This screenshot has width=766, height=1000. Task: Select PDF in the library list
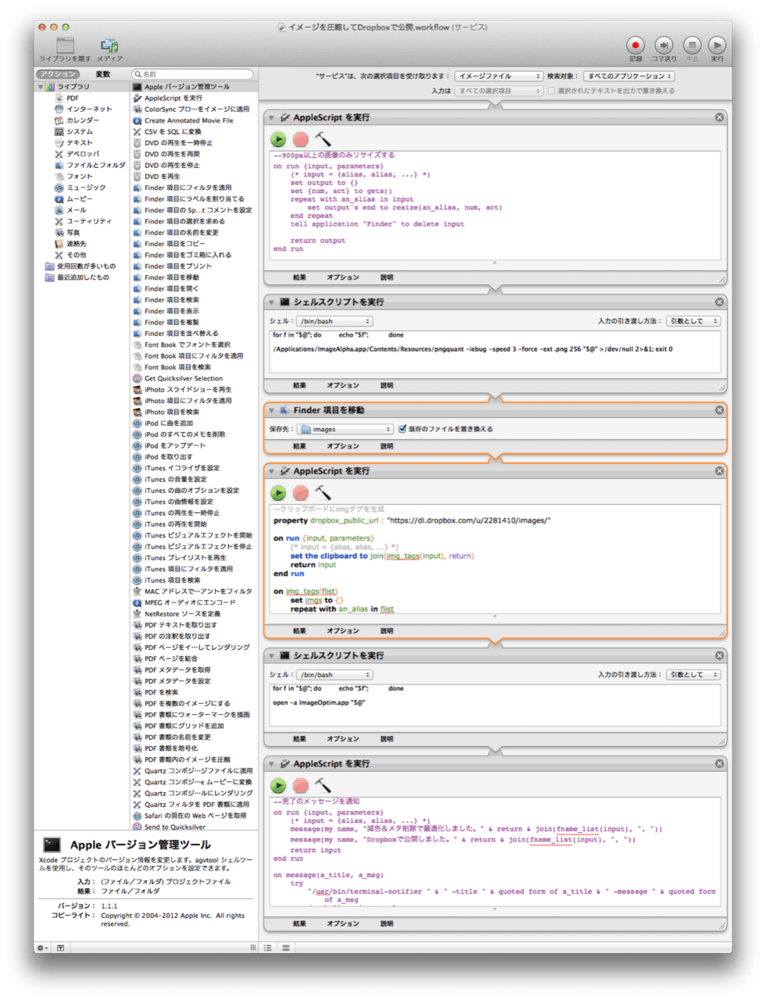(73, 98)
